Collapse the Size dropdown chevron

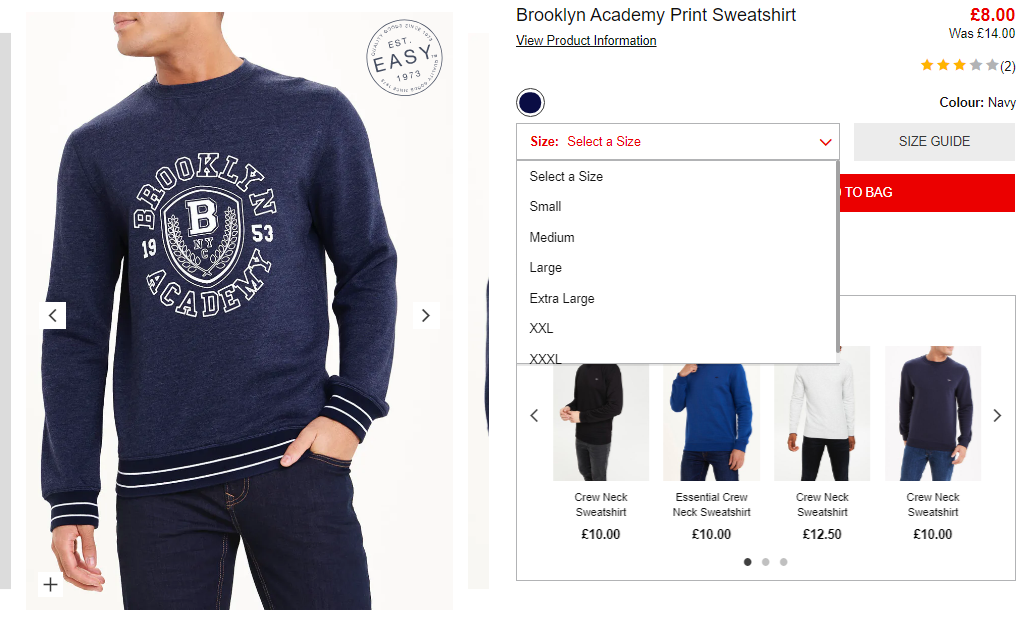point(825,142)
